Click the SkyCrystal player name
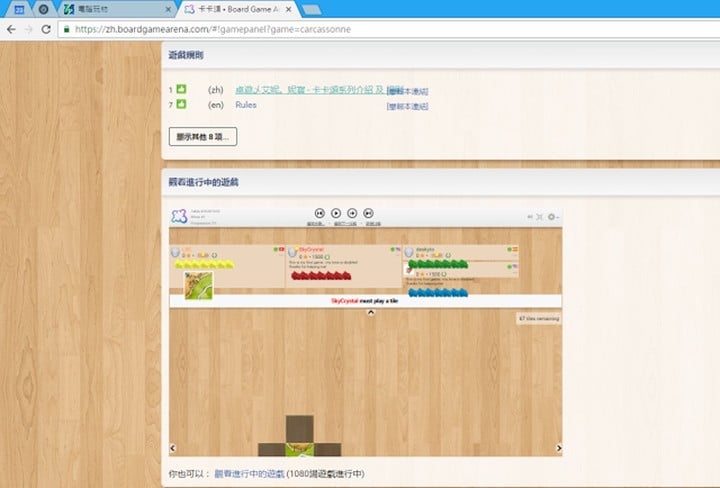Screen dimensions: 720x488 click(311, 249)
